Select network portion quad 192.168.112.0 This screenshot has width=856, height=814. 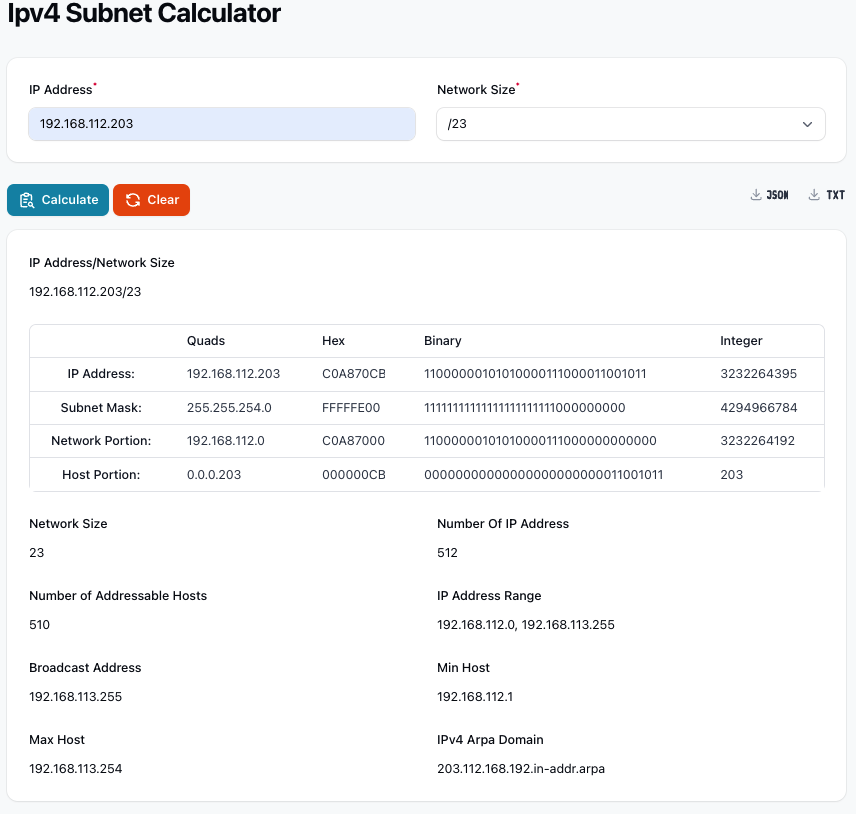(x=225, y=441)
